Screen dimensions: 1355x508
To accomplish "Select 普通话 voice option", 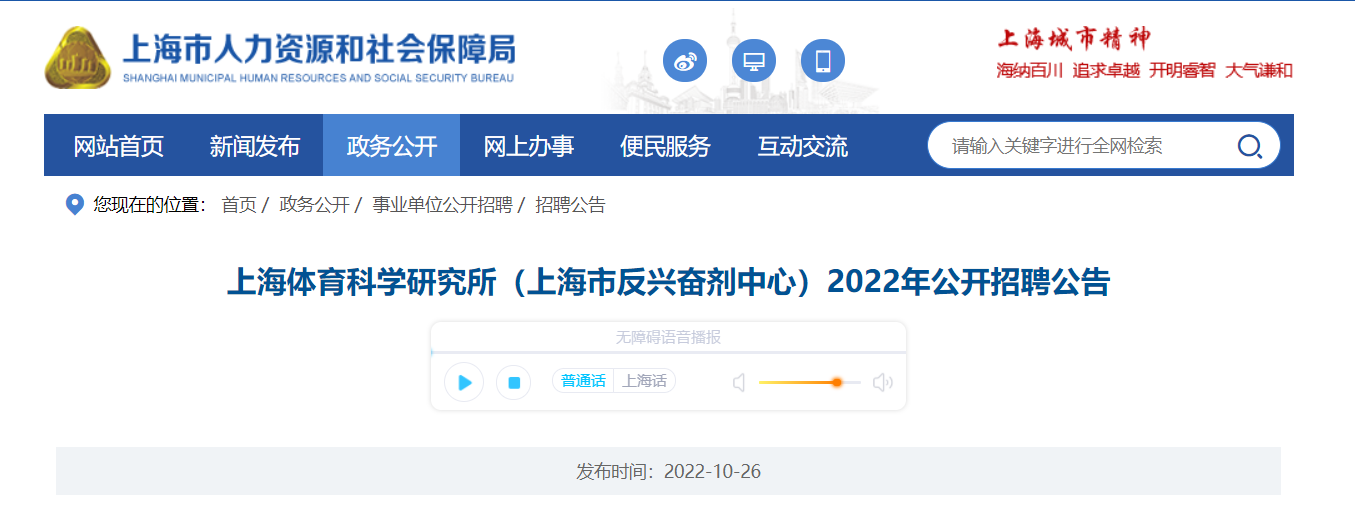I will (583, 381).
